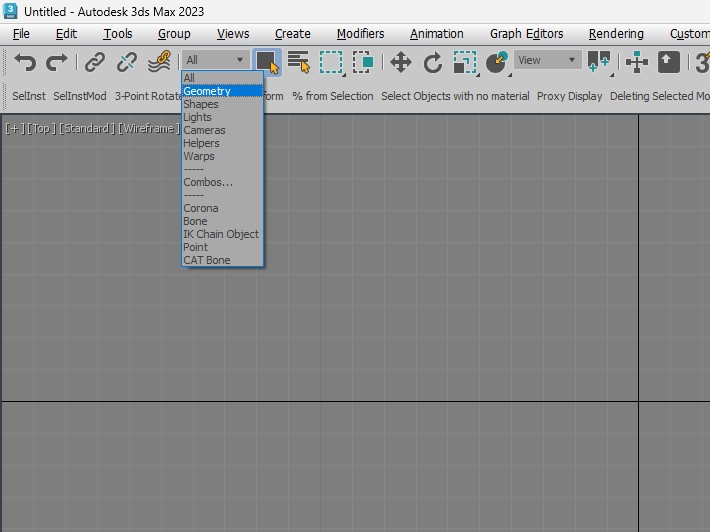Screen dimensions: 710x532
Task: Click Use Pivot Point Center icon
Action: (x=599, y=62)
